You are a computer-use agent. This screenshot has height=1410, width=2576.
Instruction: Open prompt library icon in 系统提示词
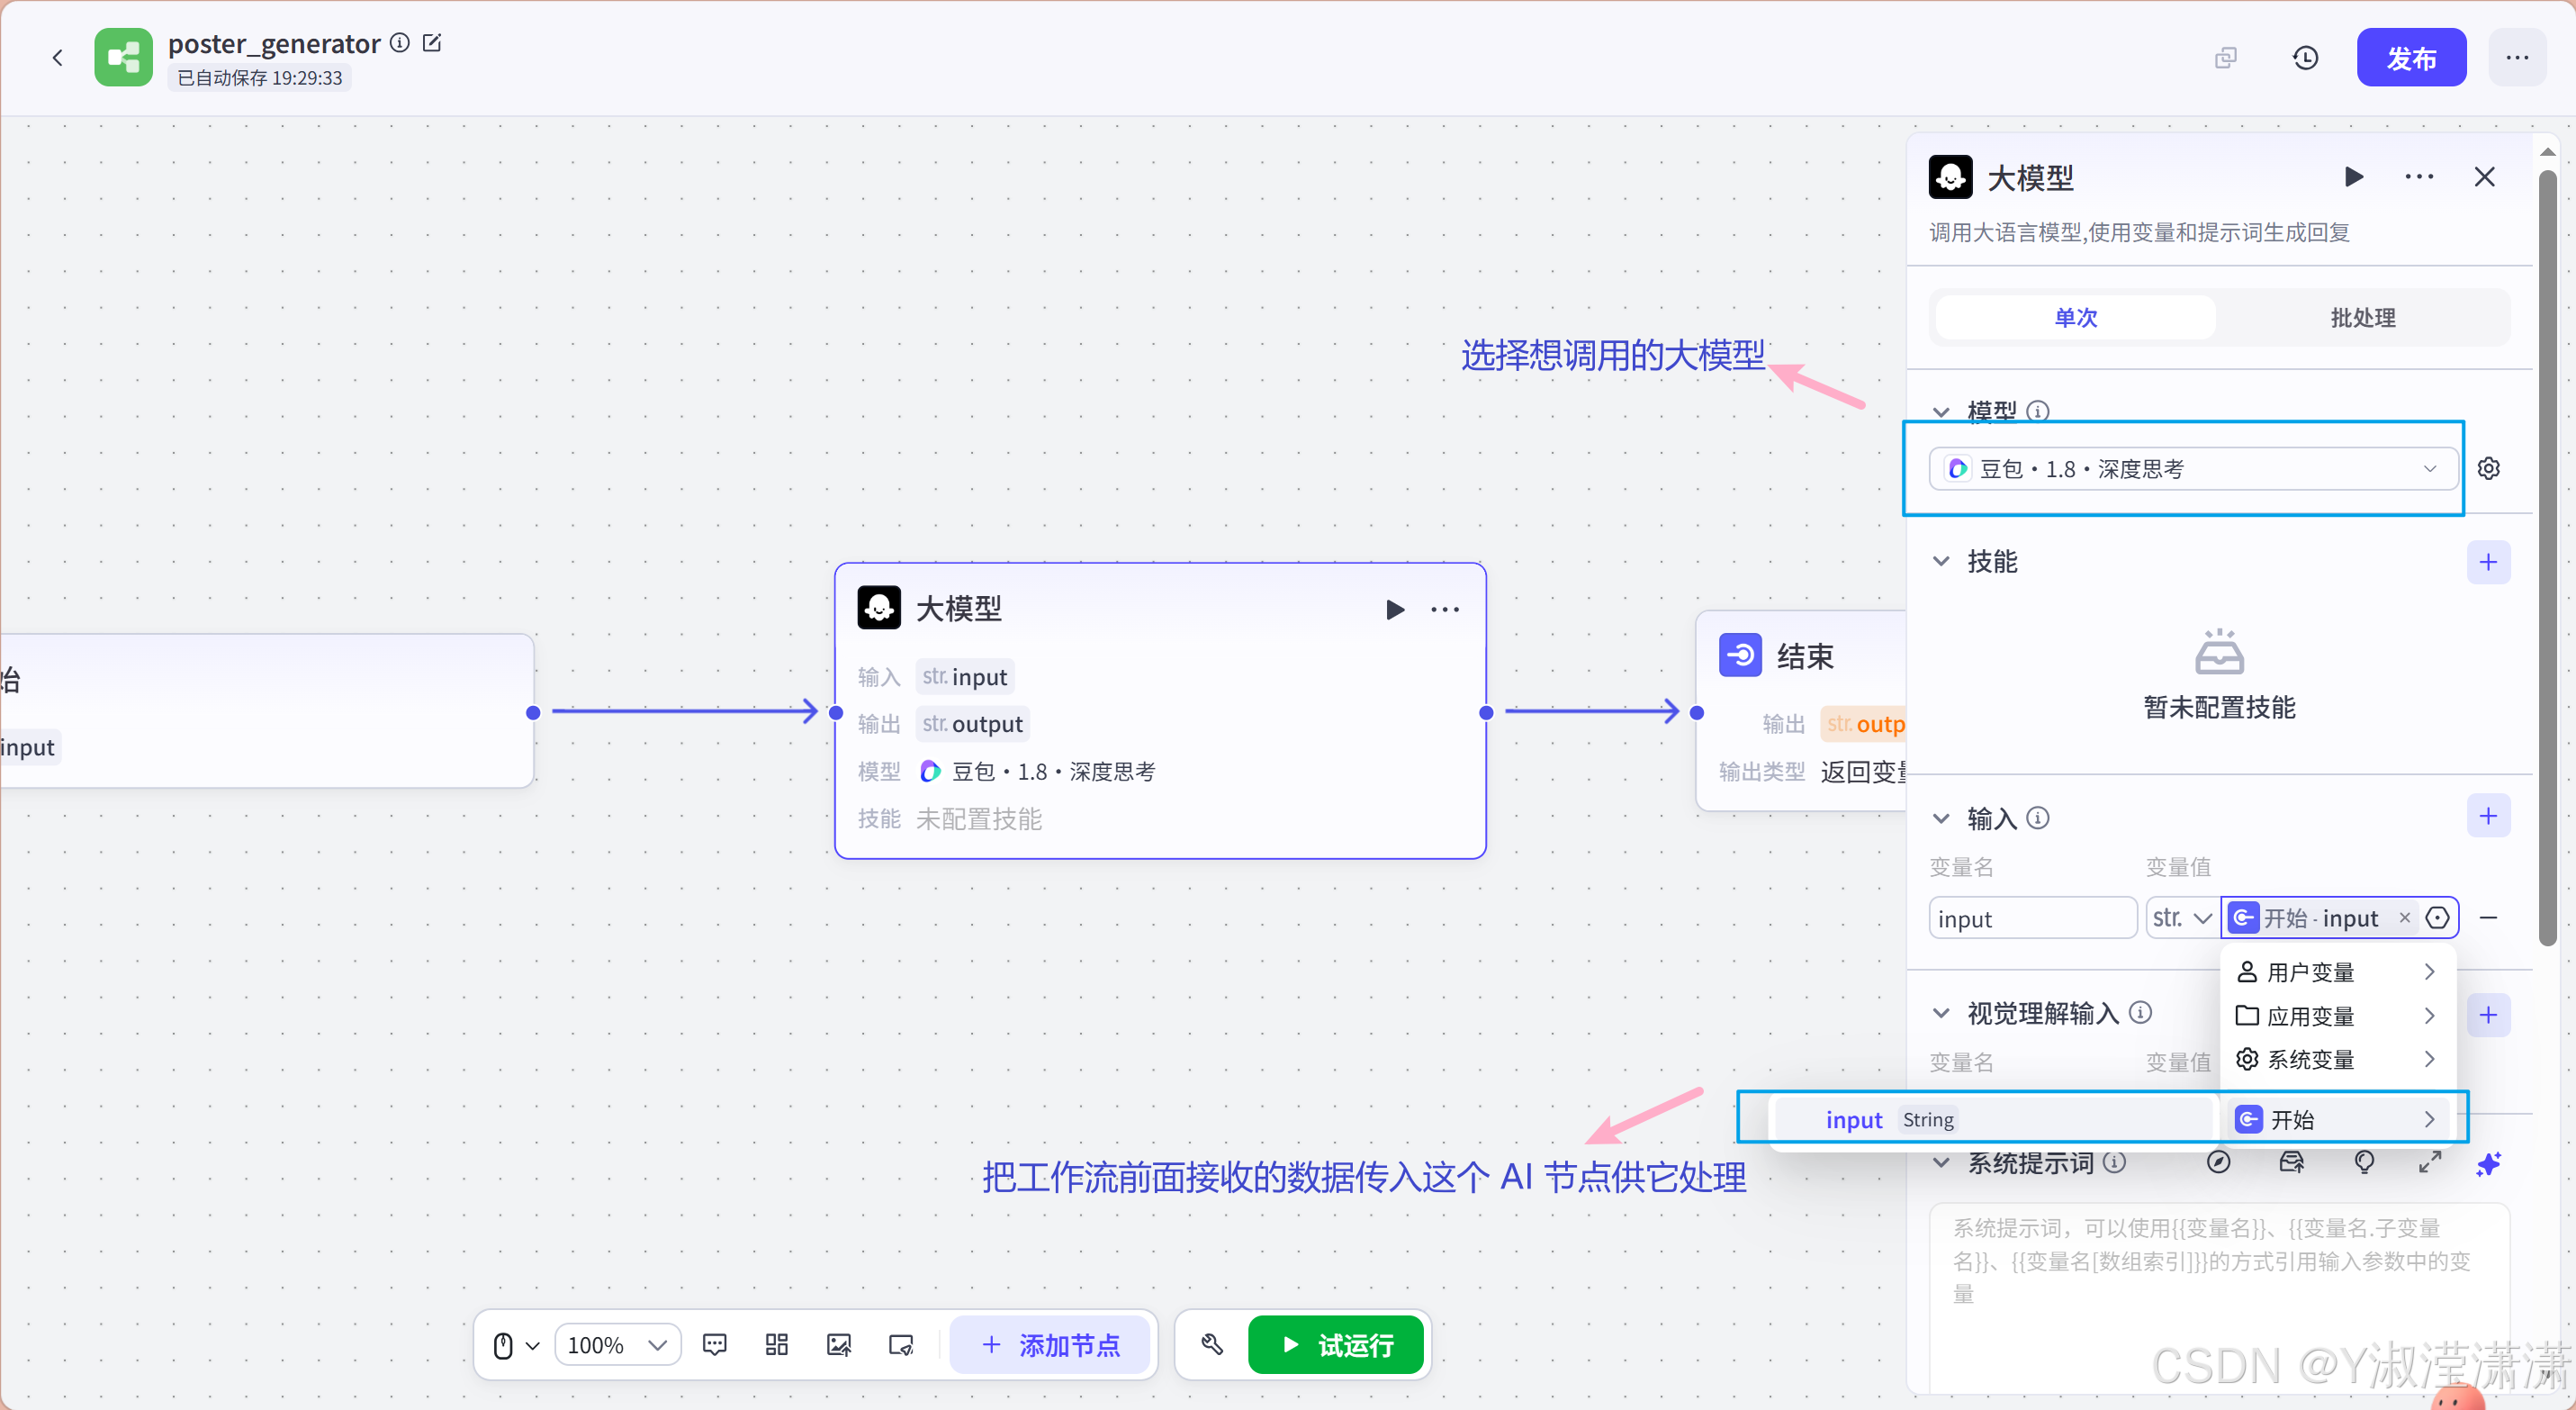[2291, 1162]
